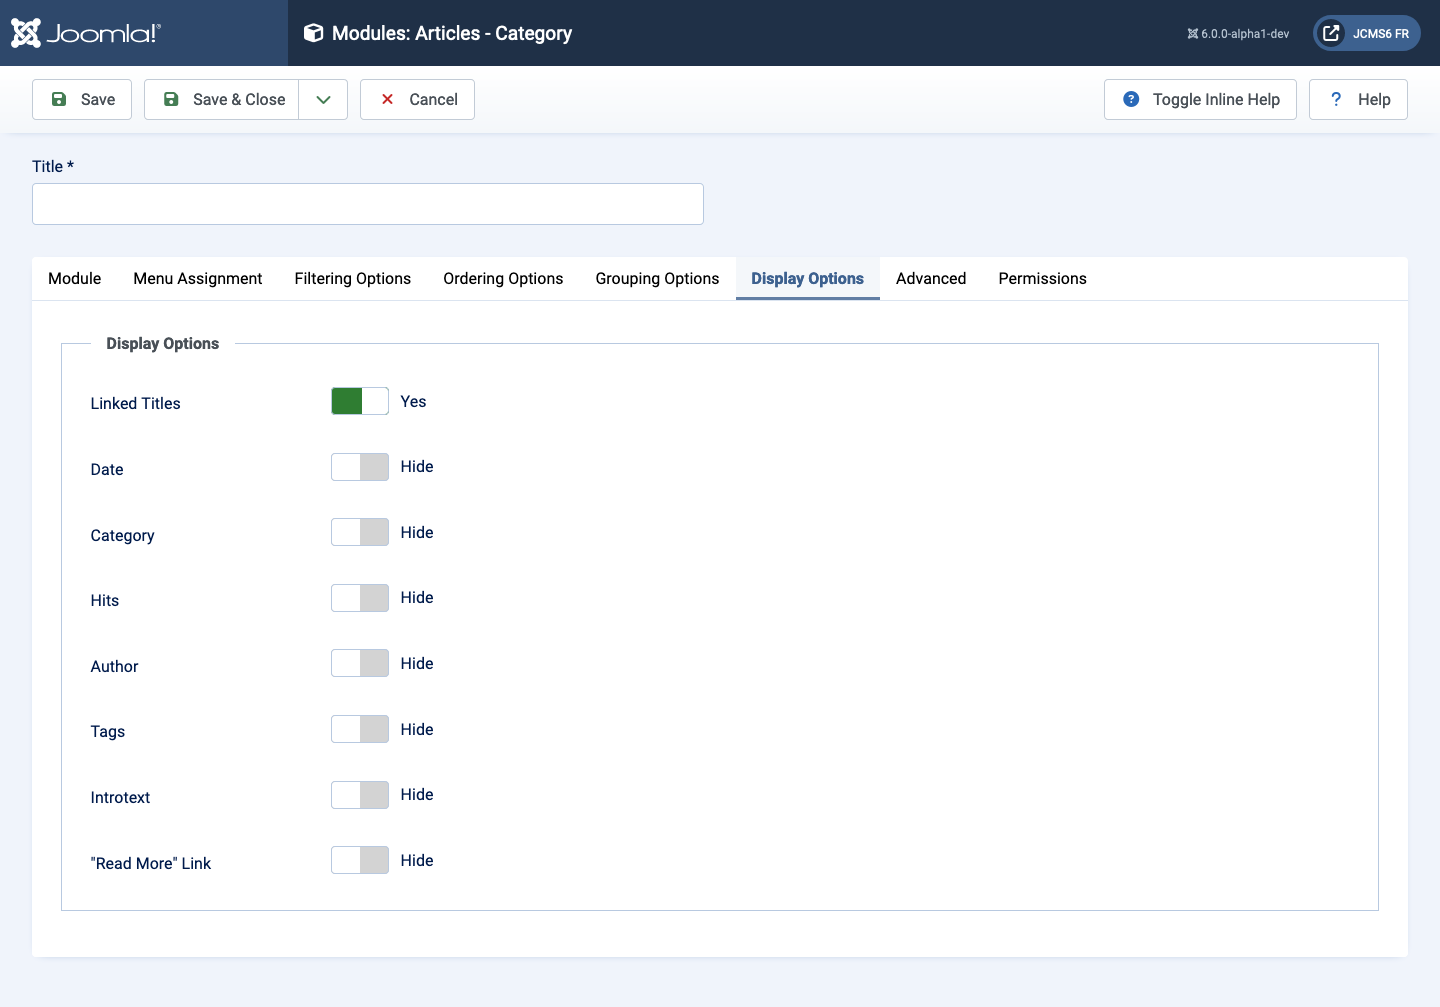Click the Introtext label
This screenshot has width=1440, height=1007.
click(x=120, y=797)
